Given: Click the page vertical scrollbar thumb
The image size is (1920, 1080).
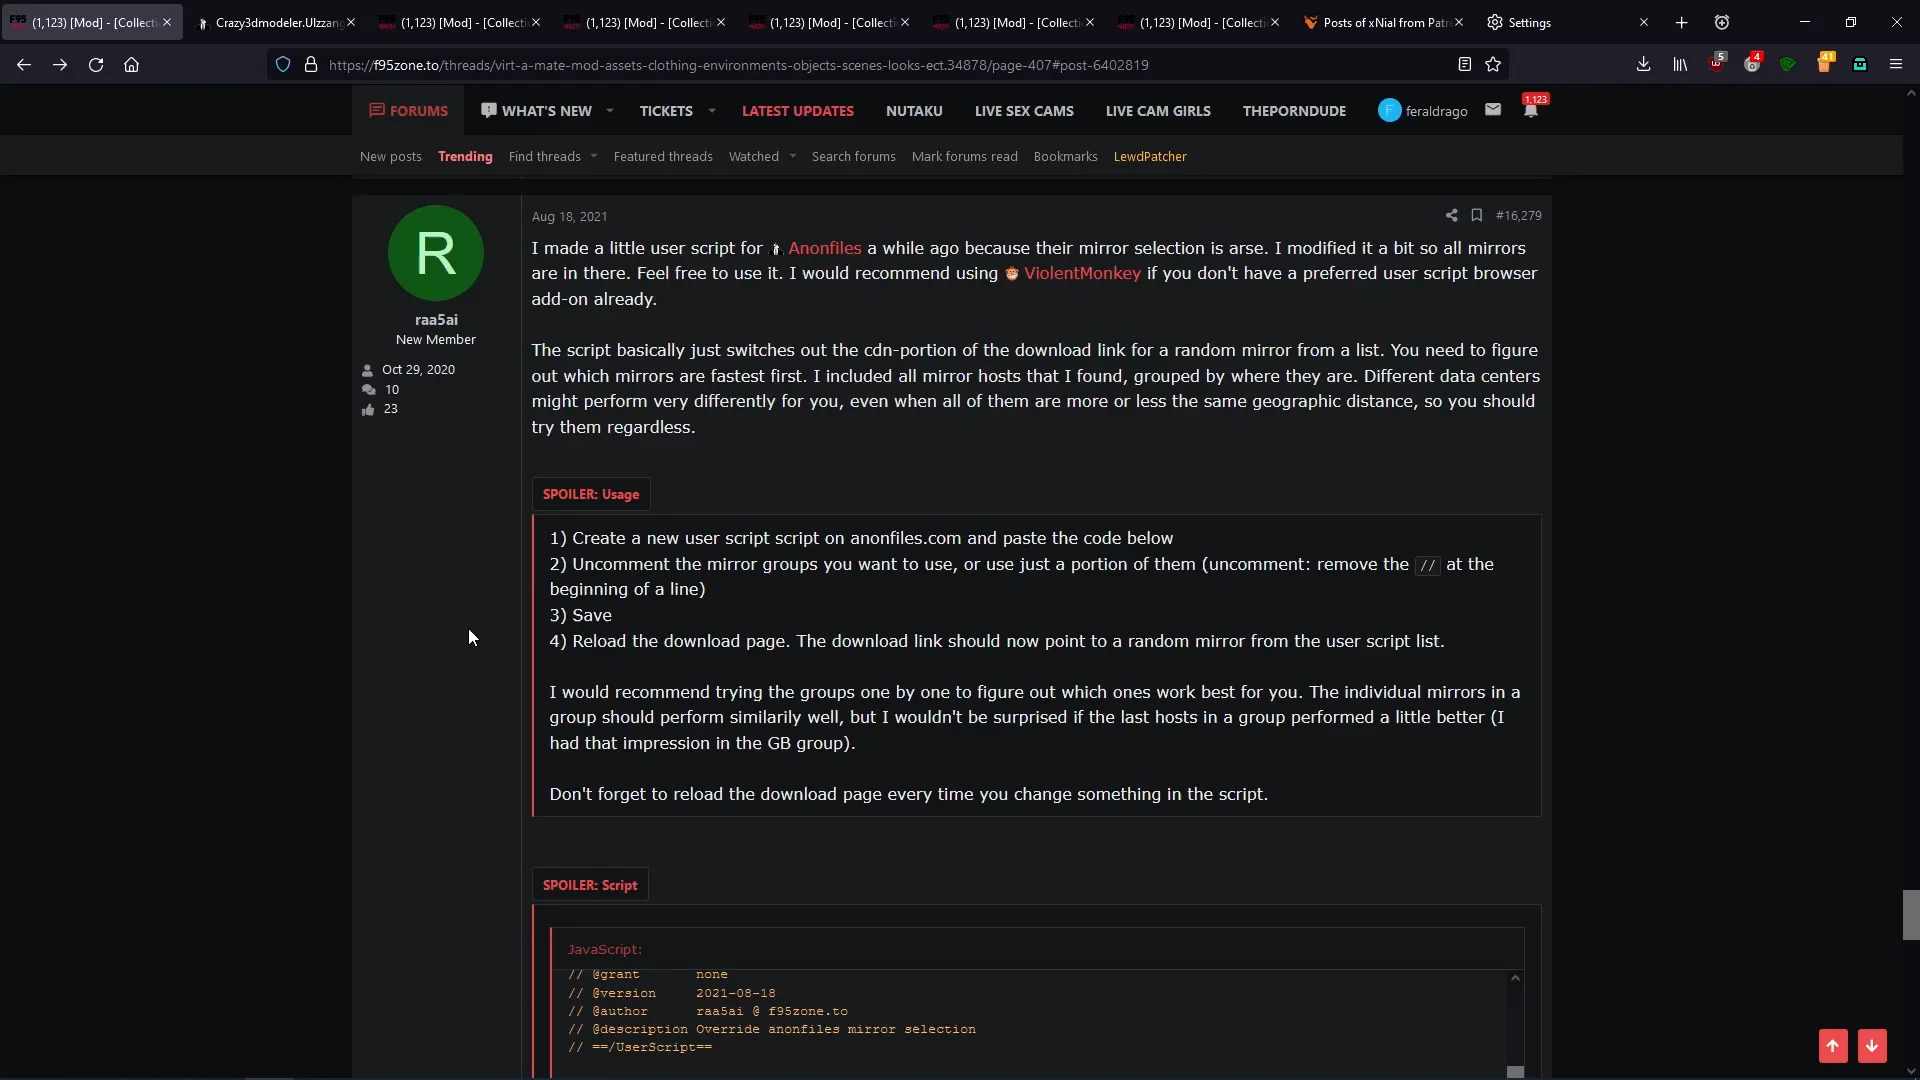Looking at the screenshot, I should 1911,915.
